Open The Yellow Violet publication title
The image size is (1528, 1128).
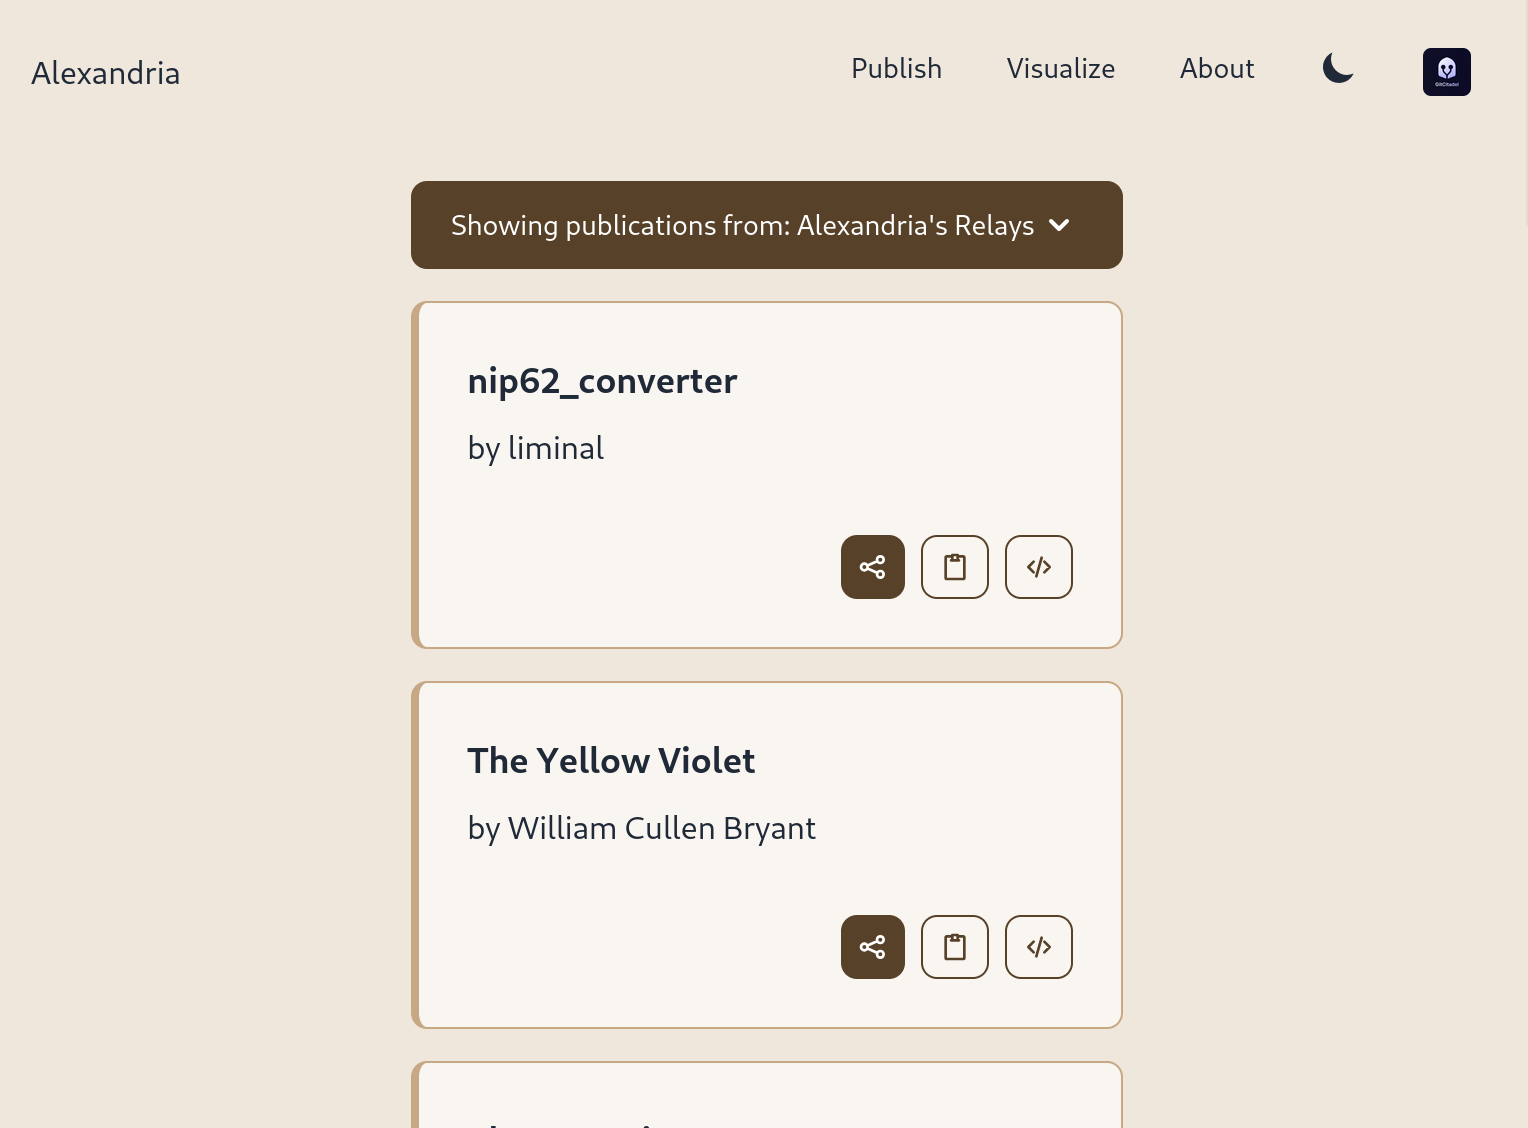611,761
